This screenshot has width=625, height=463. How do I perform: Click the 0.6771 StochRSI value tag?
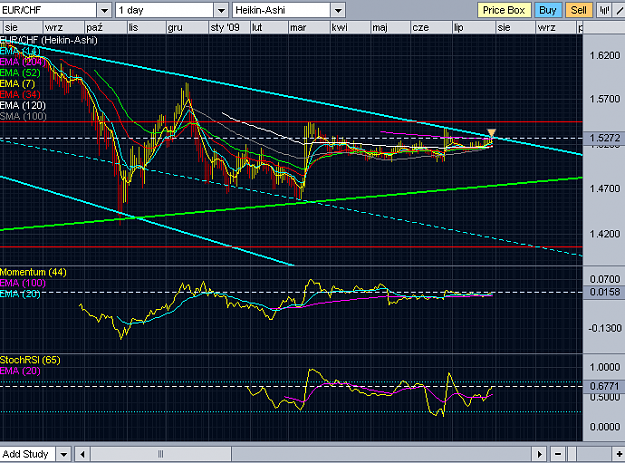coord(604,386)
